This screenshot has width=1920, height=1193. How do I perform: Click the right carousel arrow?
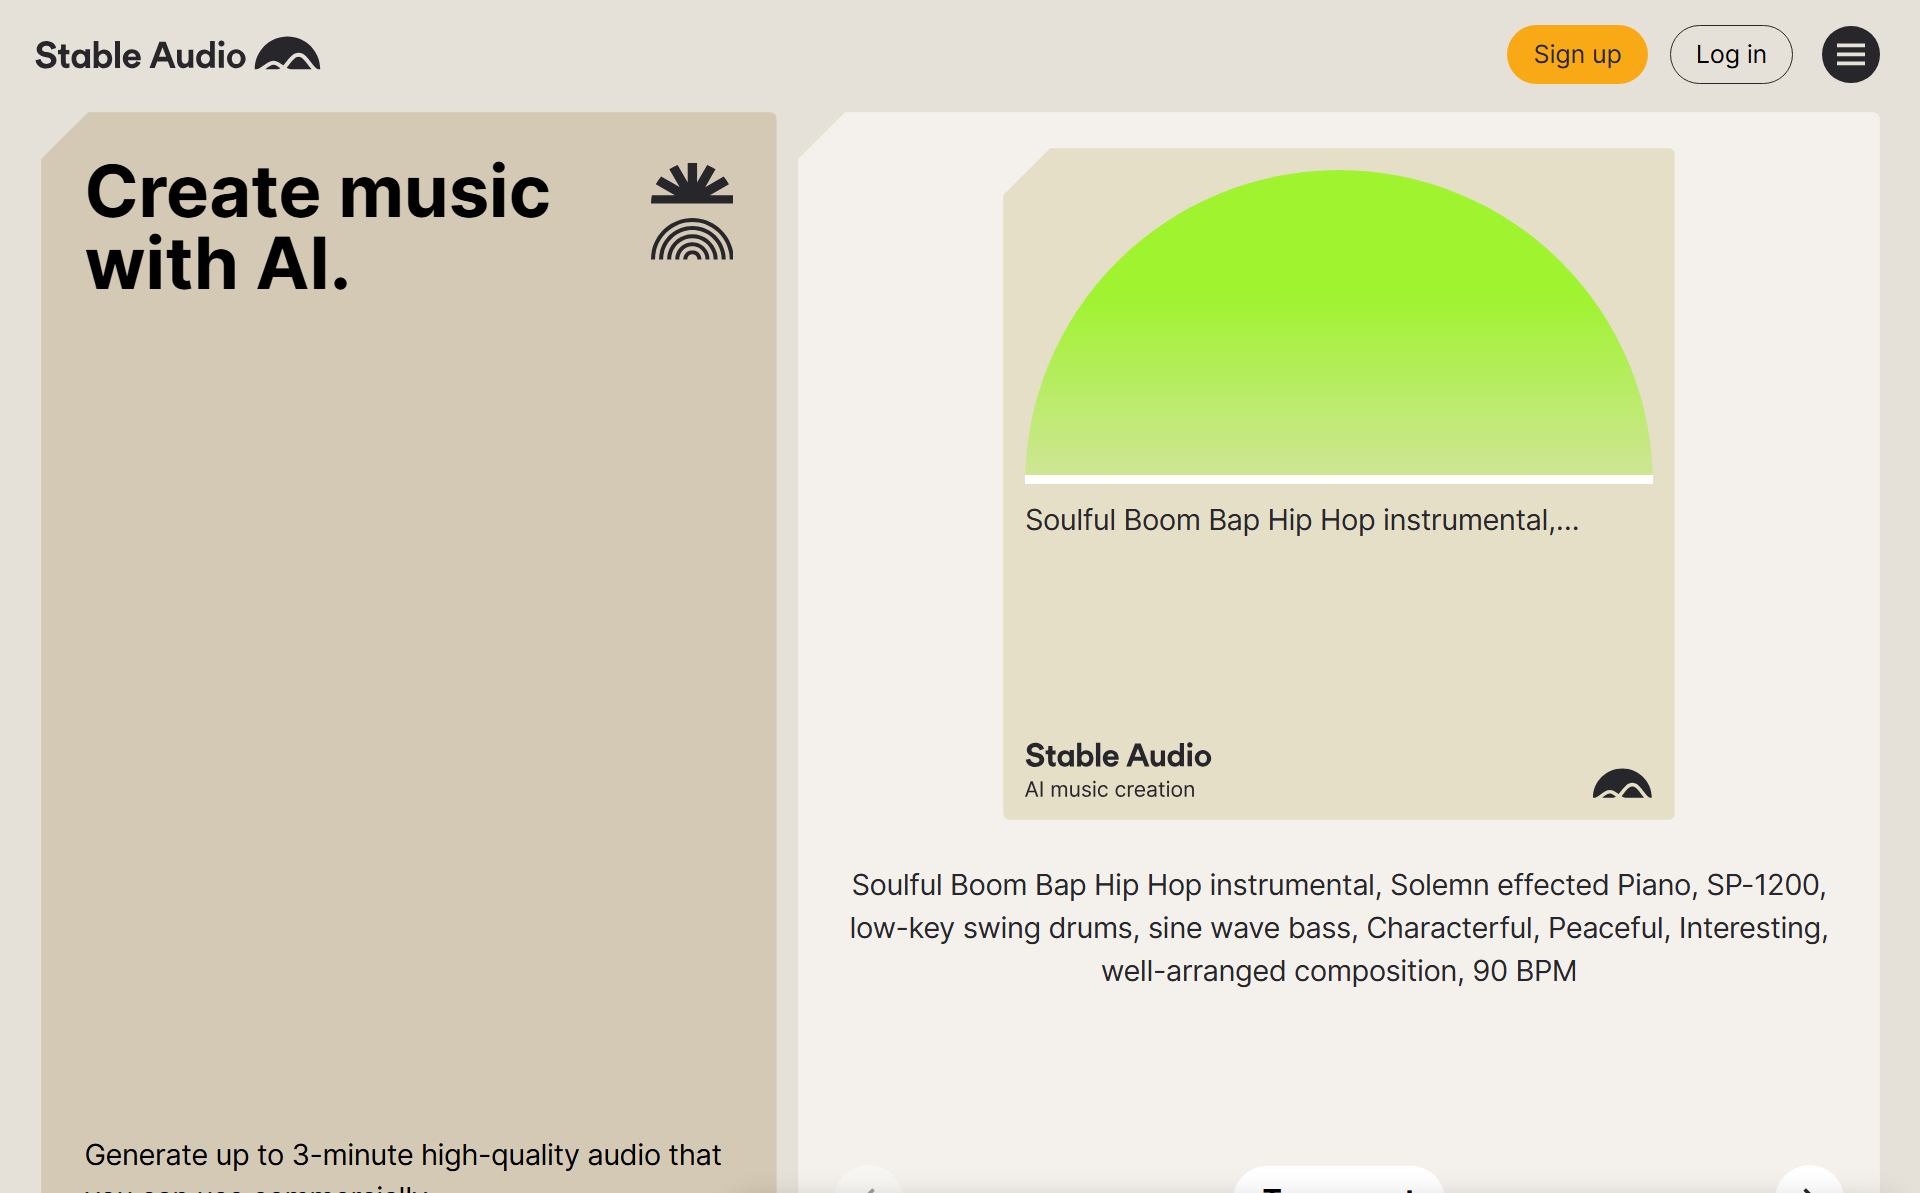[1806, 1186]
